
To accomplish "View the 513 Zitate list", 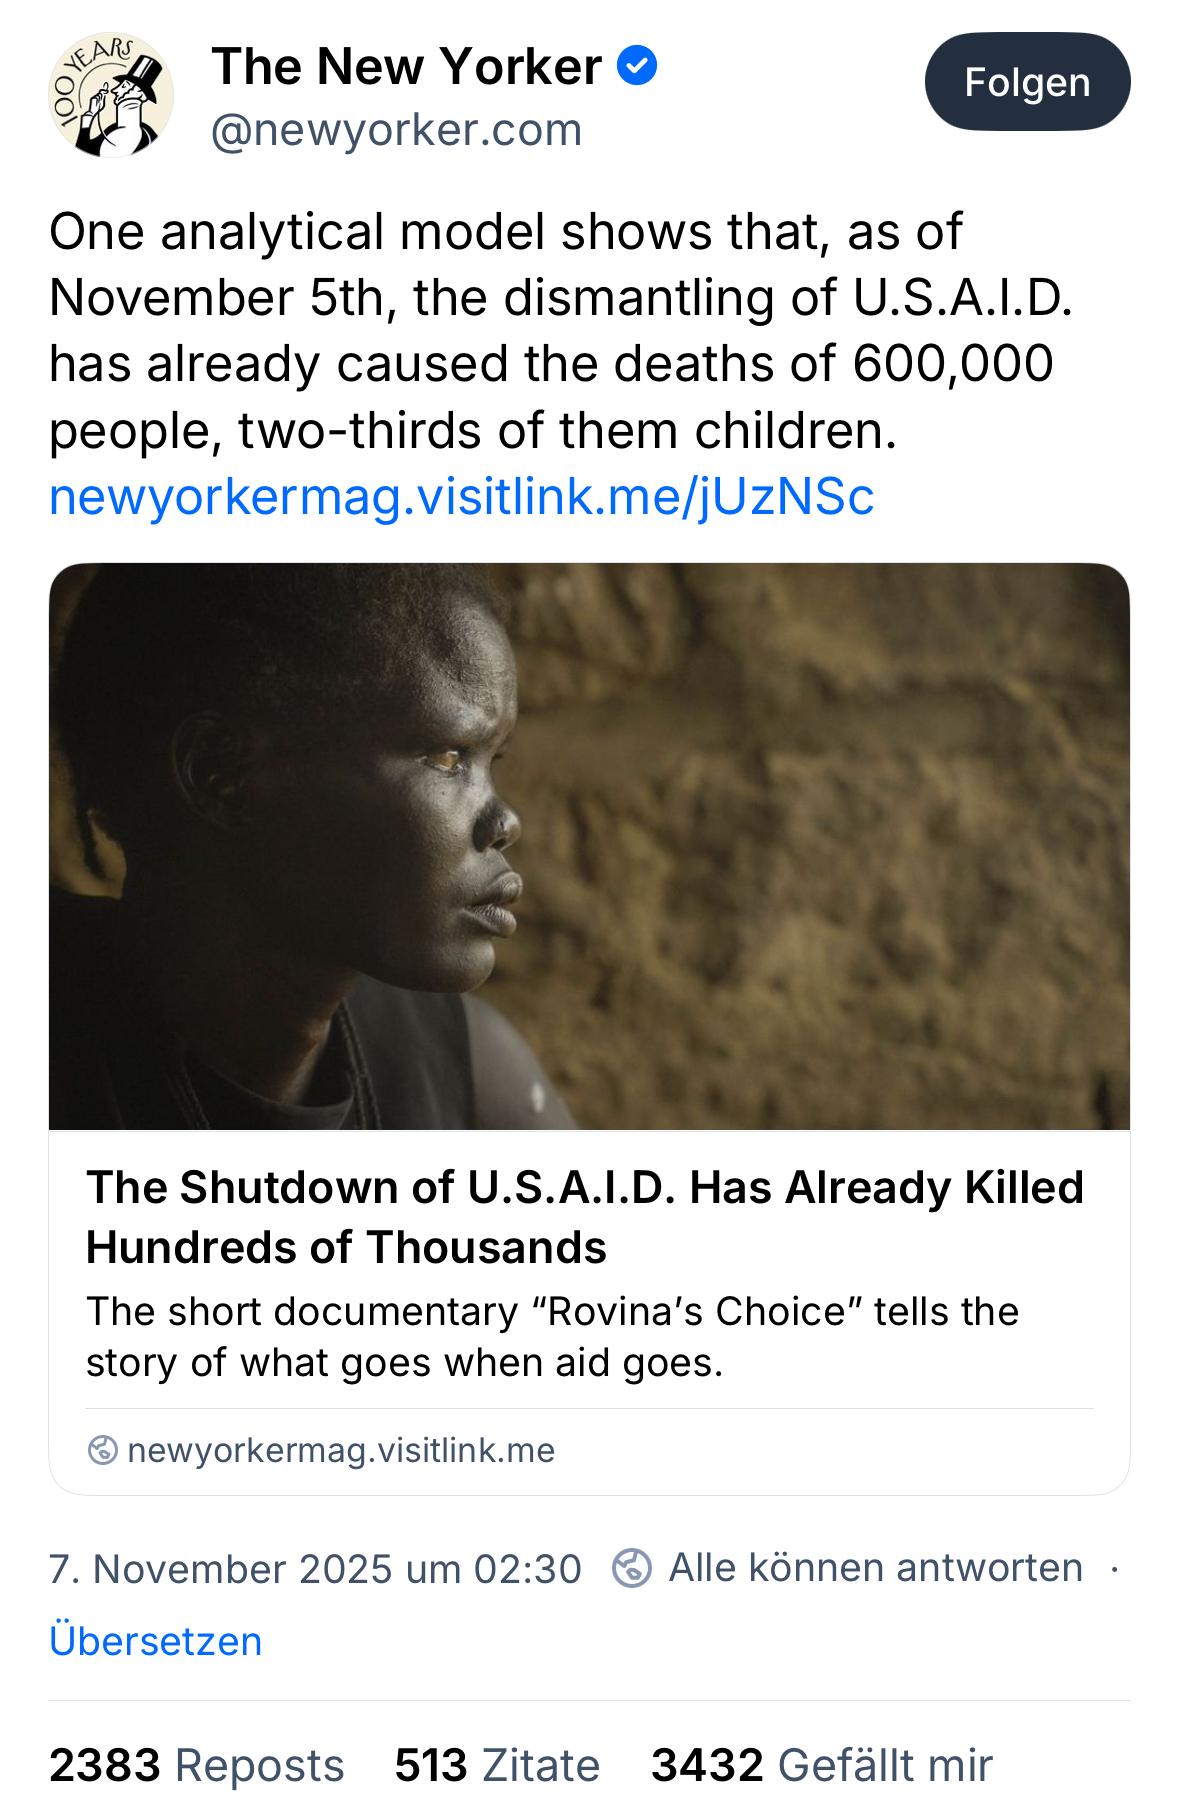I will (x=497, y=1765).
